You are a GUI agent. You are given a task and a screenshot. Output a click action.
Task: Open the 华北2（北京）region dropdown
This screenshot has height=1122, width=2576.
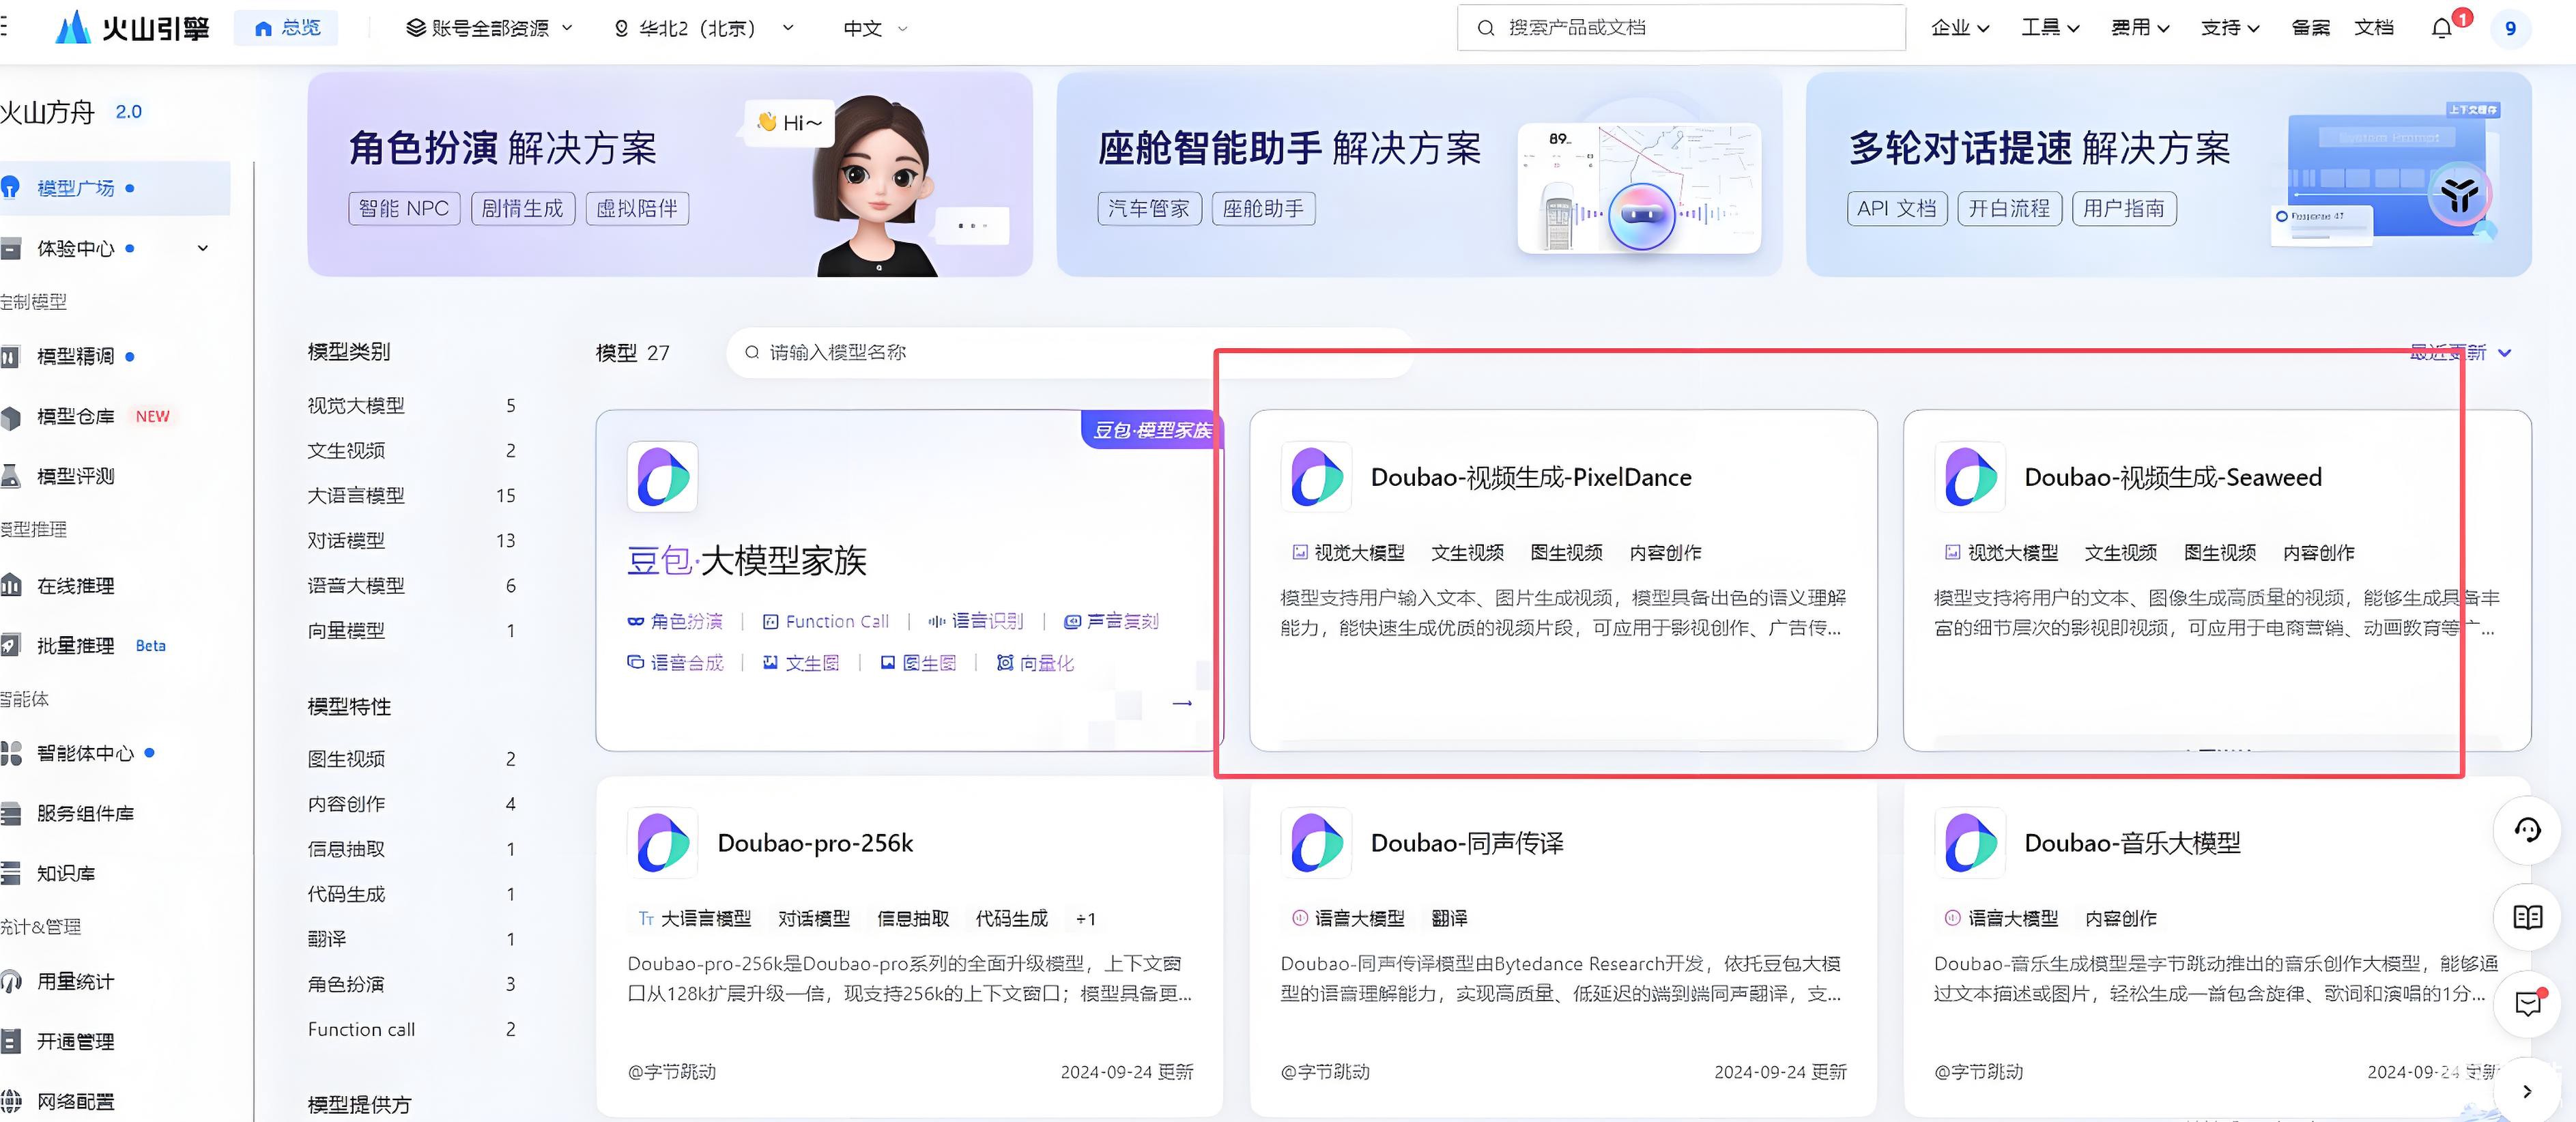pos(704,28)
